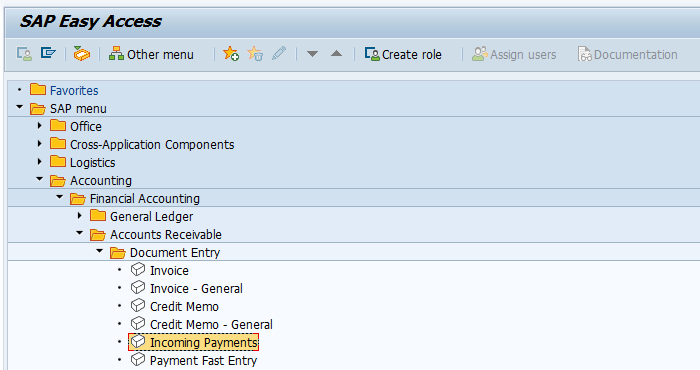Viewport: 700px width, 370px height.
Task: Click the Financial Accounting folder icon
Action: (x=78, y=198)
